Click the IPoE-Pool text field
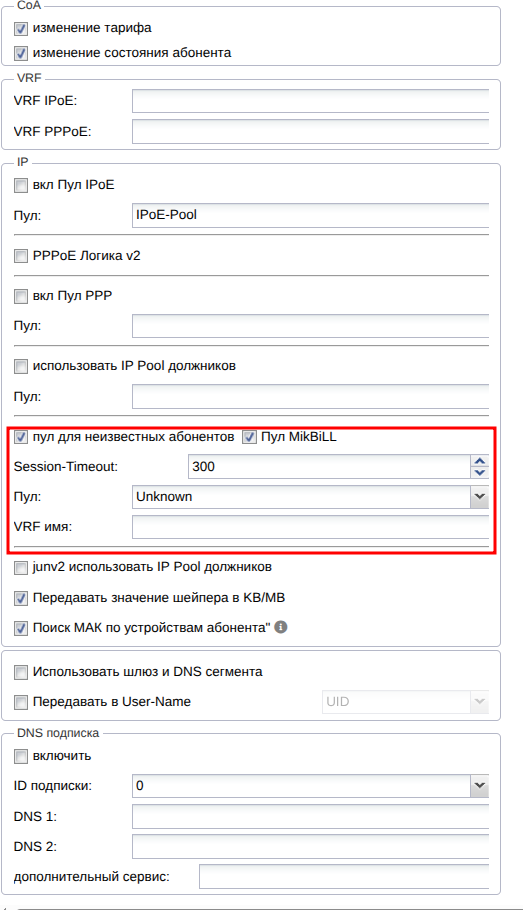 point(311,215)
